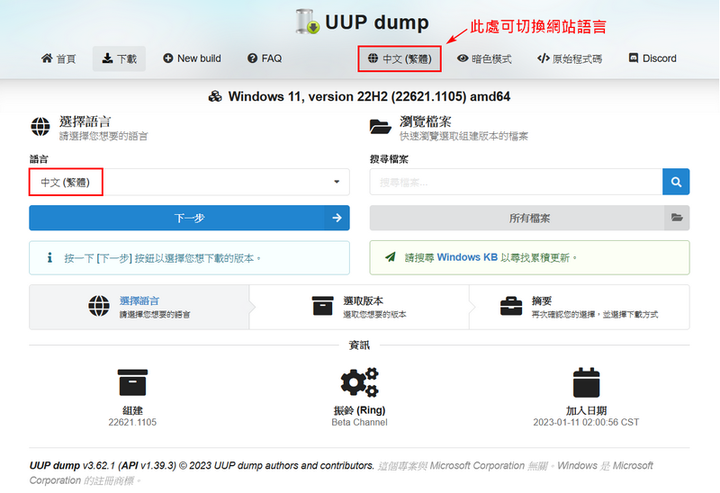The width and height of the screenshot is (720, 493).
Task: Open the FAQ page
Action: [264, 59]
